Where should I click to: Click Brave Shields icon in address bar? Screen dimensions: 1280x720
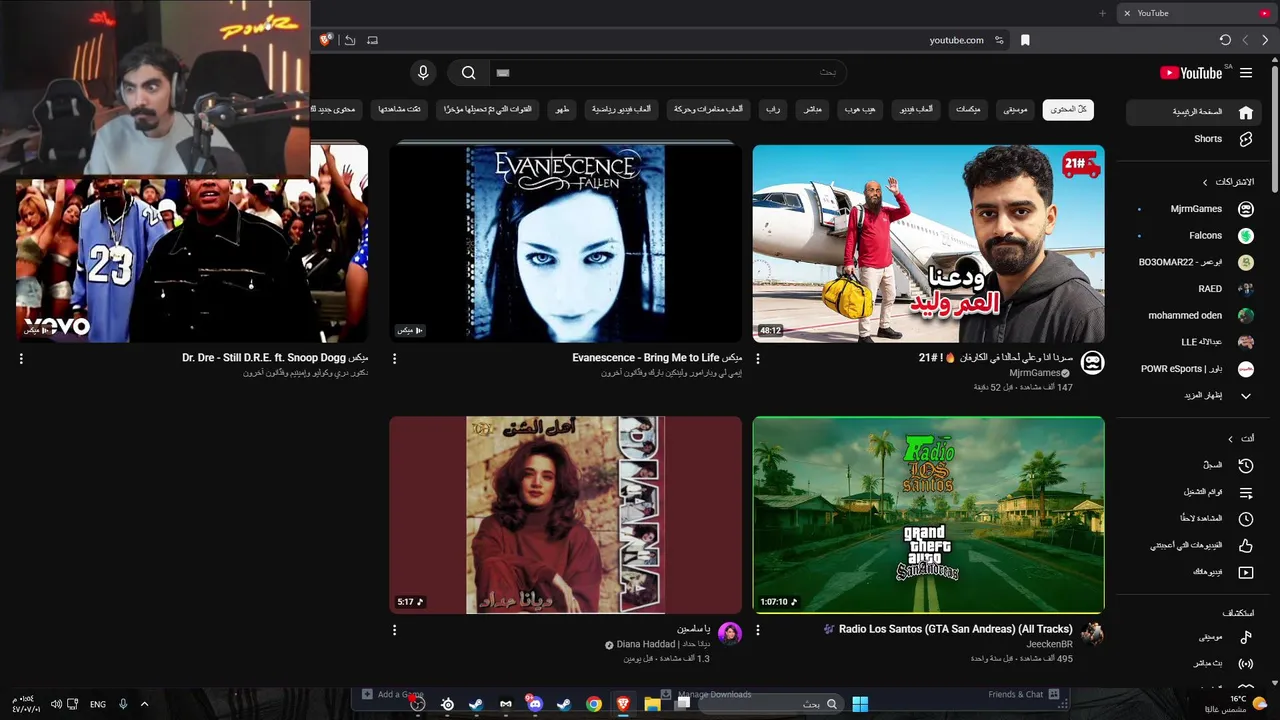tap(326, 40)
